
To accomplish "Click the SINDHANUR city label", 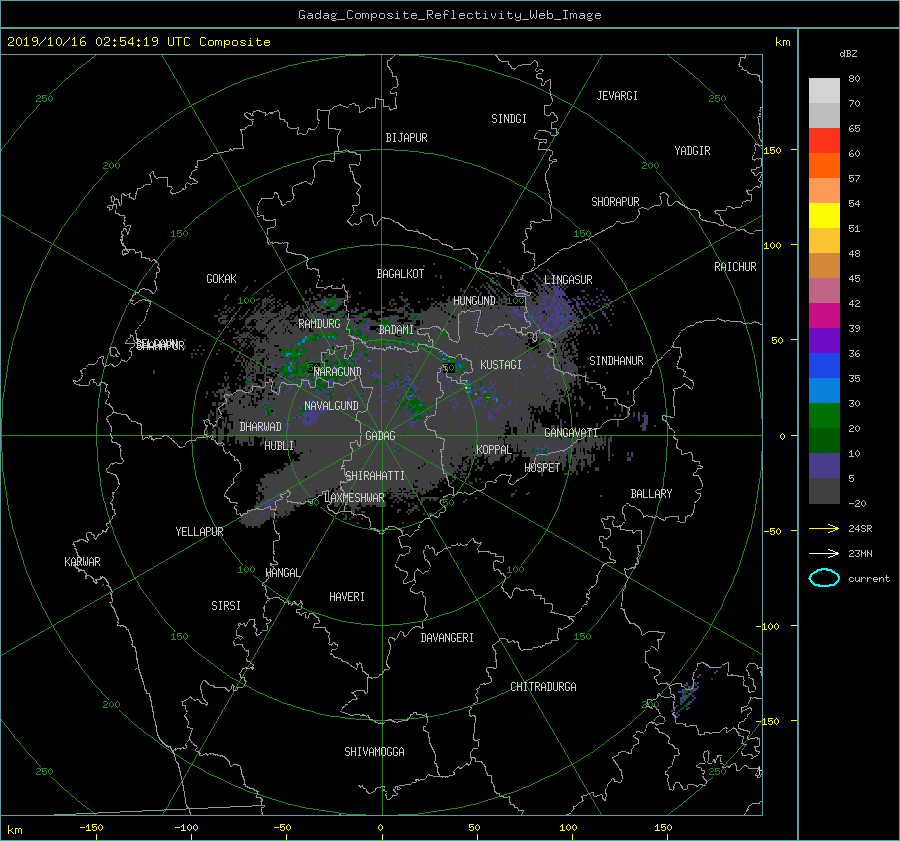I will coord(616,361).
